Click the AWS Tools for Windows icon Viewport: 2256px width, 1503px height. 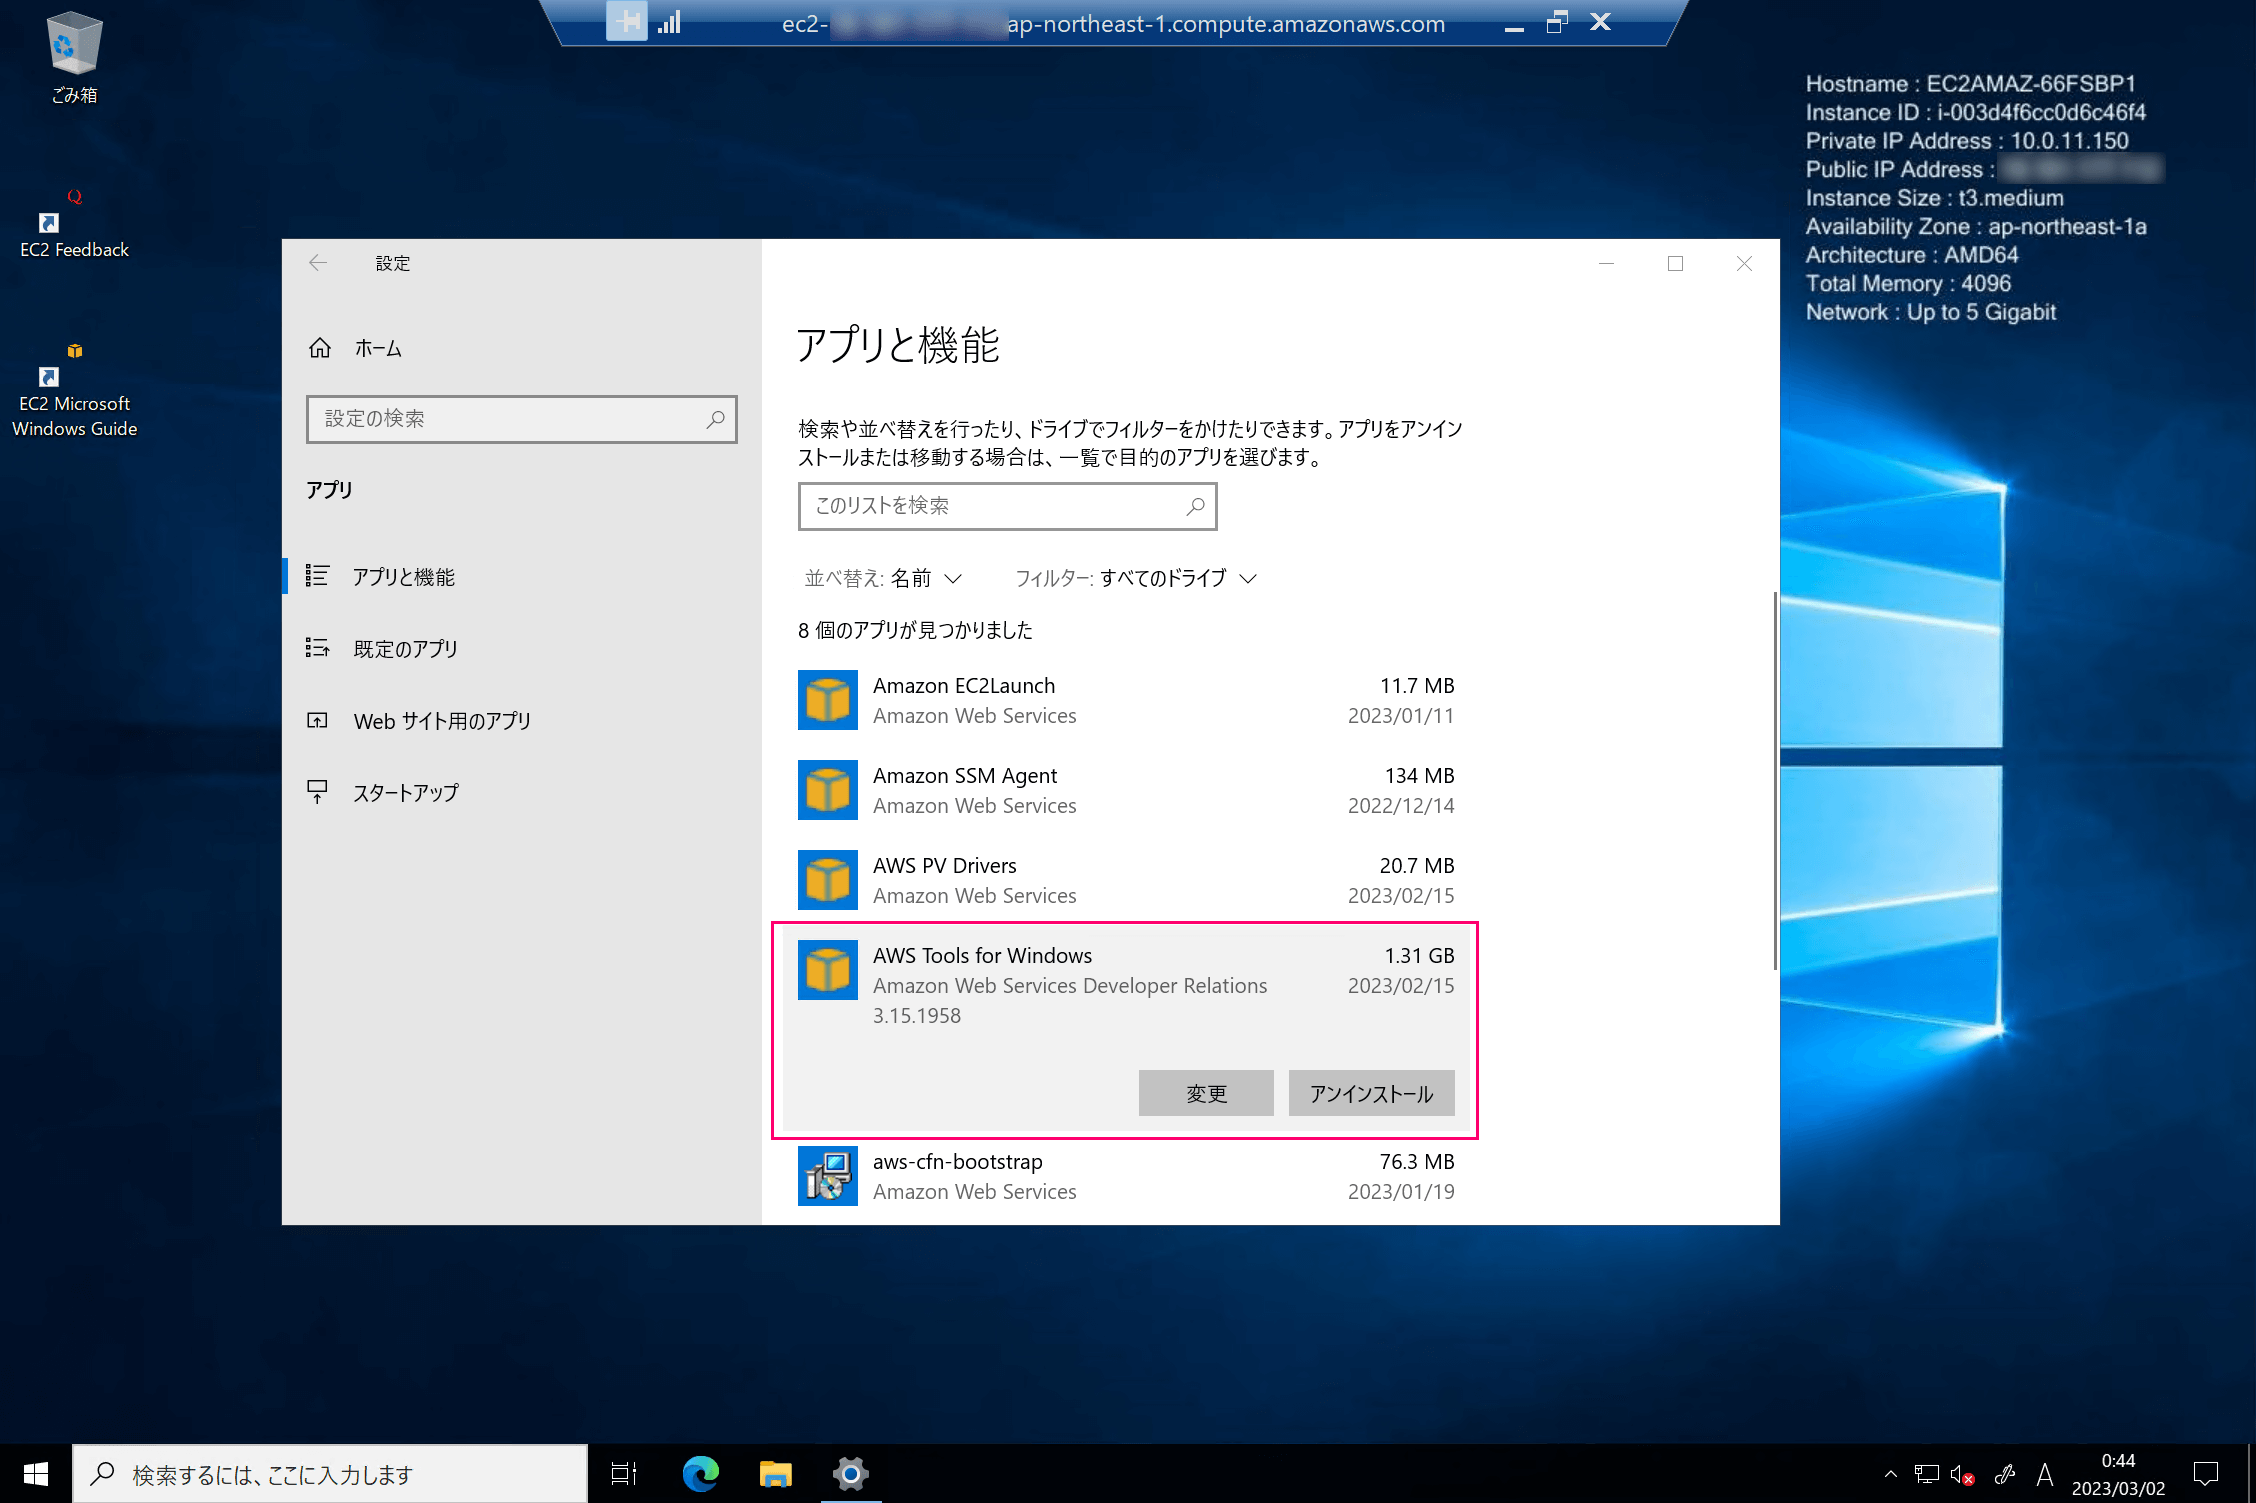point(828,970)
